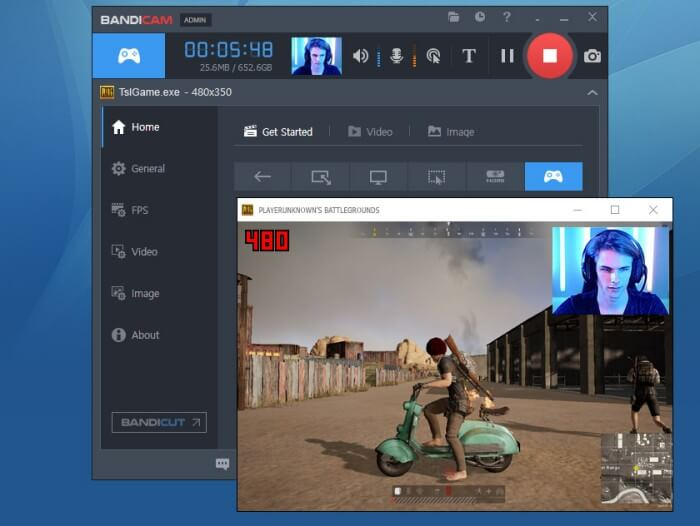Open the FPS settings section
Image resolution: width=700 pixels, height=526 pixels.
[159, 210]
